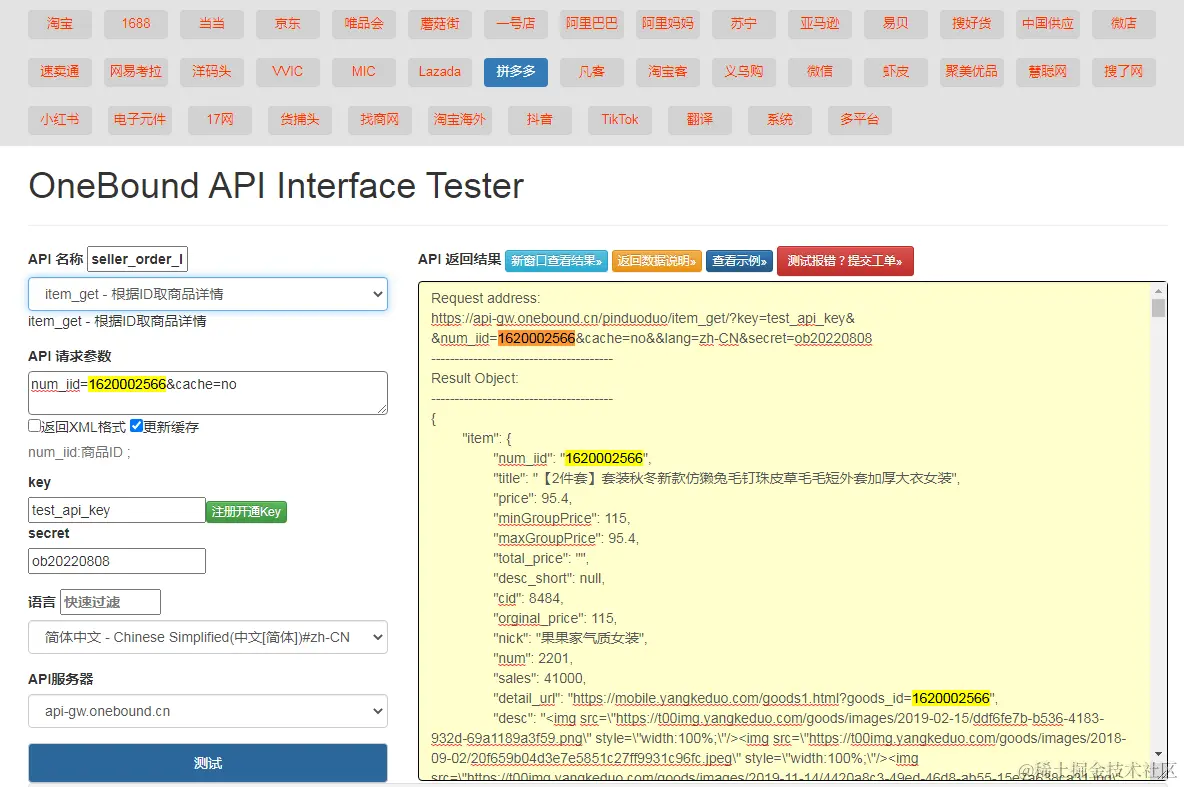Open the 聚美优品 platform tab
Viewport: 1184px width, 787px height.
(x=972, y=72)
